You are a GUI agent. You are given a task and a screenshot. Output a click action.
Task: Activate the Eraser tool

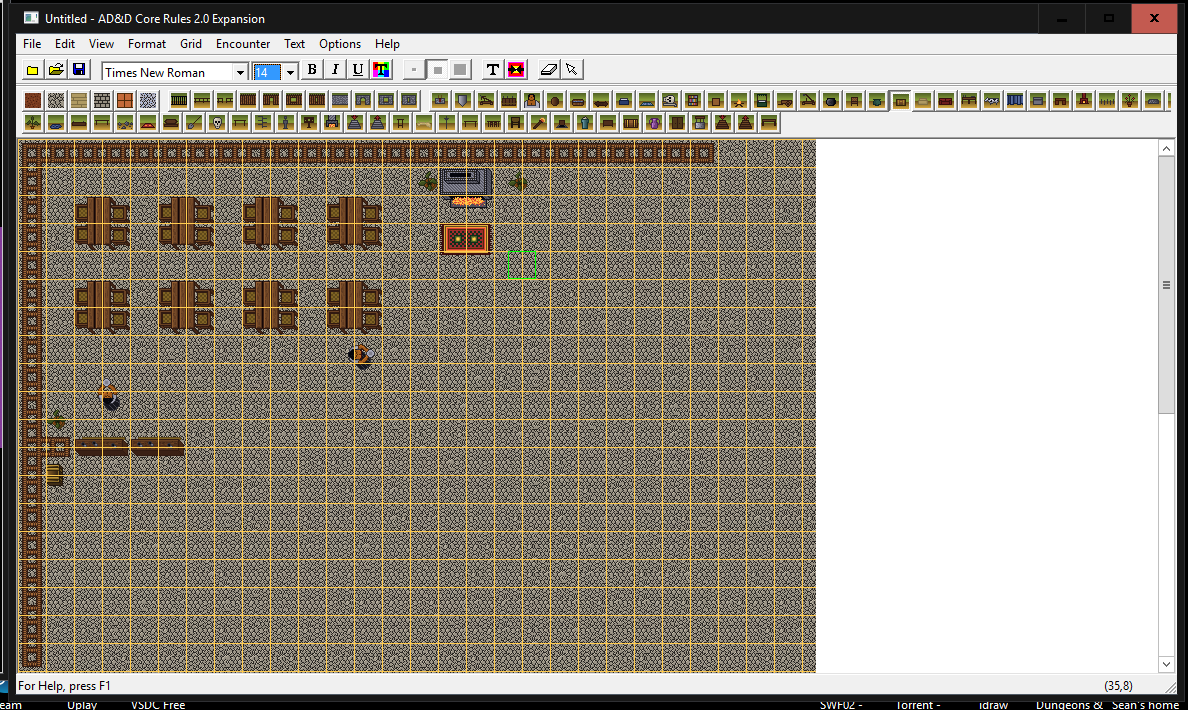click(x=548, y=69)
